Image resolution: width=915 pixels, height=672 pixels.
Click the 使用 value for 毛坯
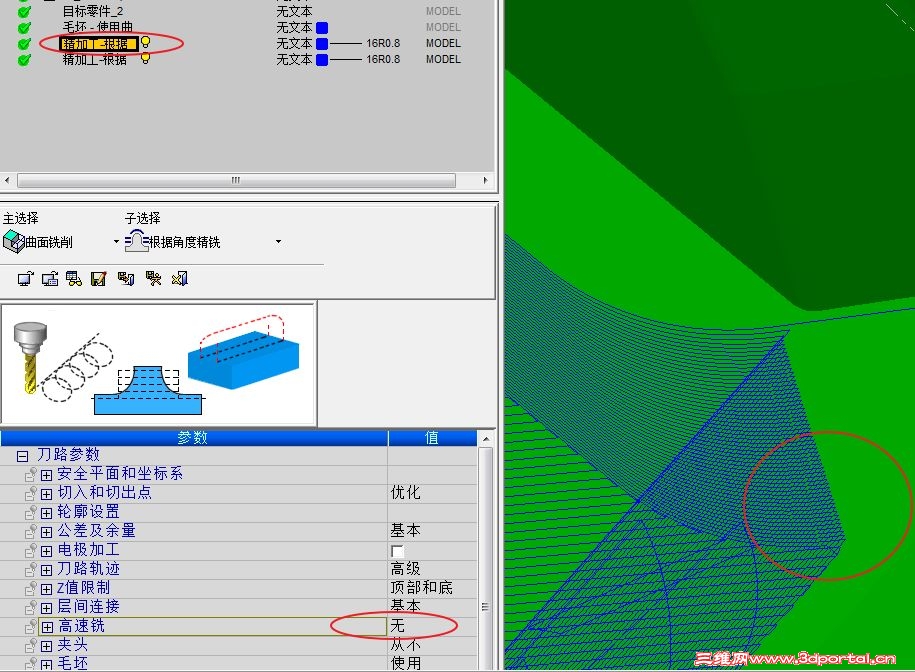click(x=406, y=663)
